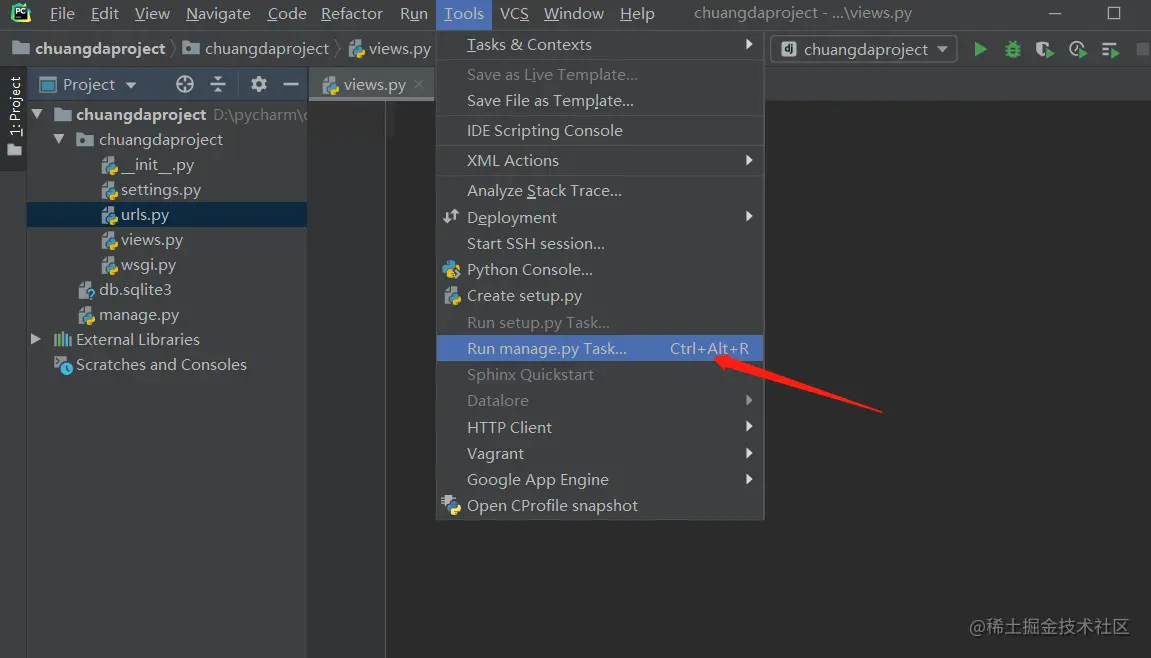
Task: Open the Deployment submenu
Action: (x=600, y=217)
